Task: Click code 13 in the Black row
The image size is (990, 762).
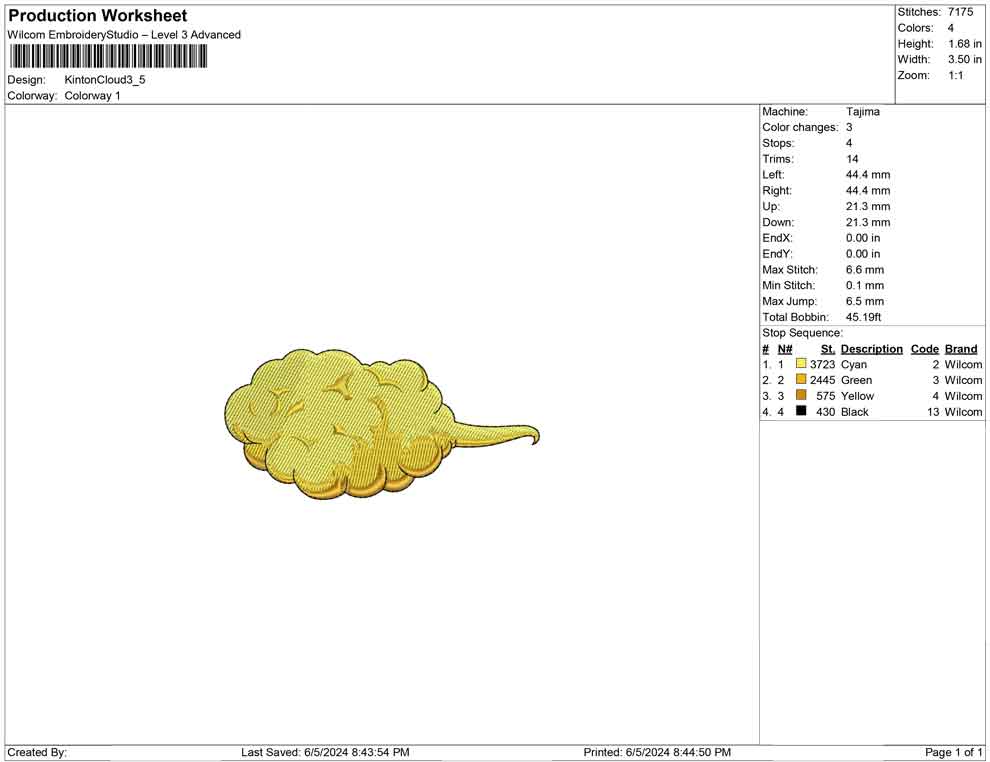Action: [x=933, y=412]
